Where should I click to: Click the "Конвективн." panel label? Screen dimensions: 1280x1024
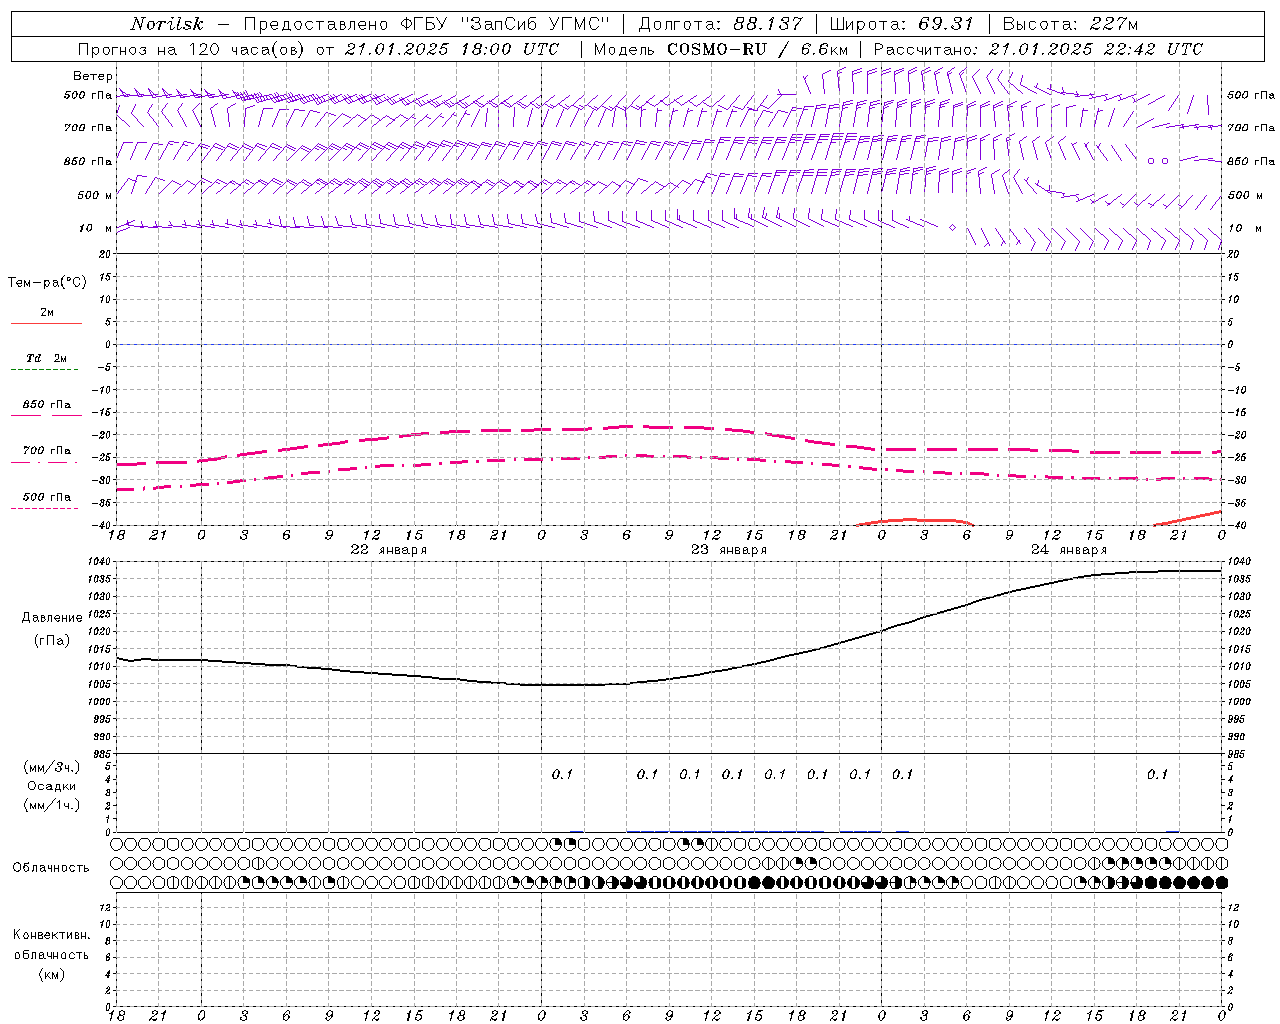tap(52, 935)
